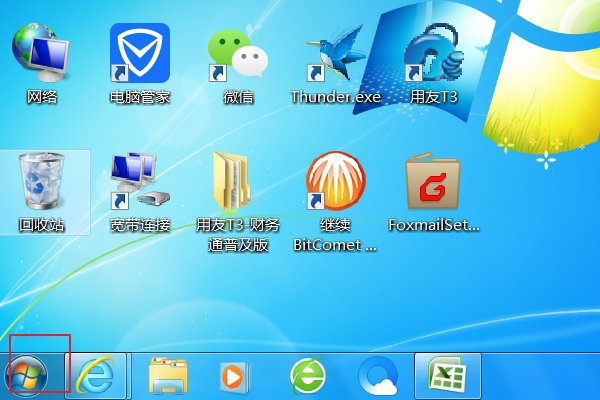Click the 电脑管家 text label

(x=139, y=98)
